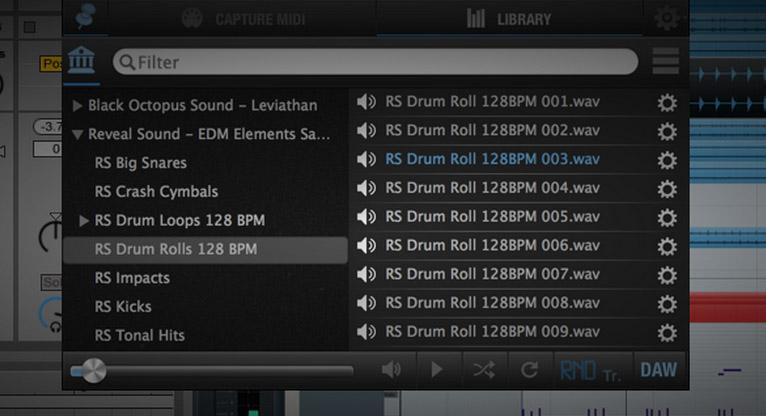This screenshot has width=766, height=416.
Task: Click the library building icon beside filter
Action: (x=82, y=62)
